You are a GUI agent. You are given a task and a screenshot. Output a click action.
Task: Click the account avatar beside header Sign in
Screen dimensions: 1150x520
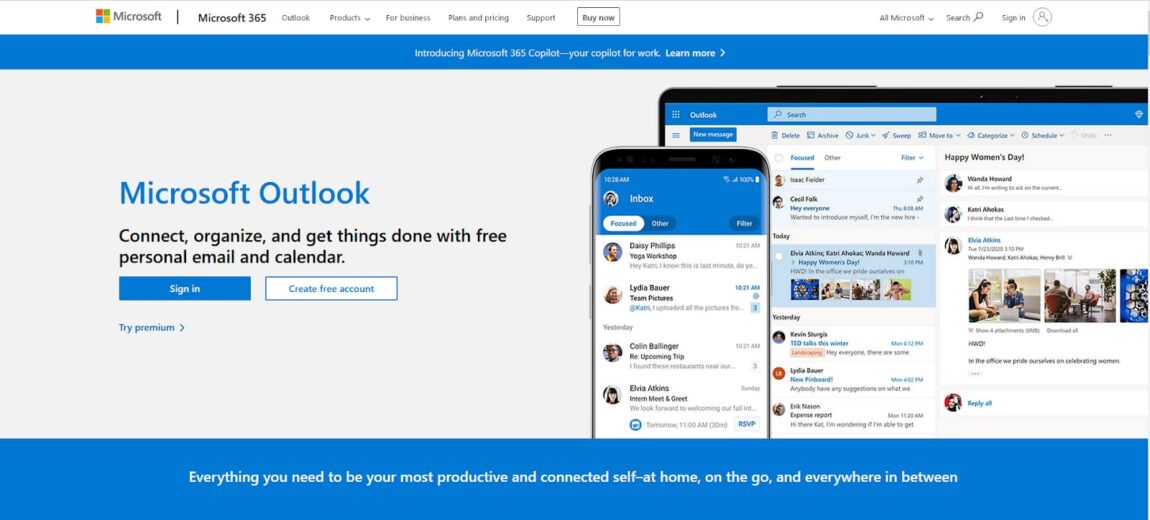pyautogui.click(x=1042, y=17)
